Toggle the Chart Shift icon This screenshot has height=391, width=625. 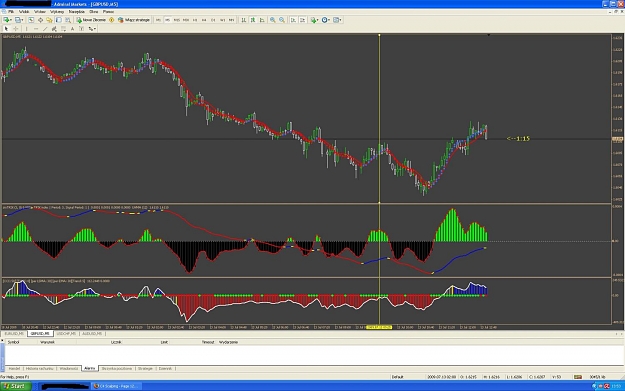[303, 20]
